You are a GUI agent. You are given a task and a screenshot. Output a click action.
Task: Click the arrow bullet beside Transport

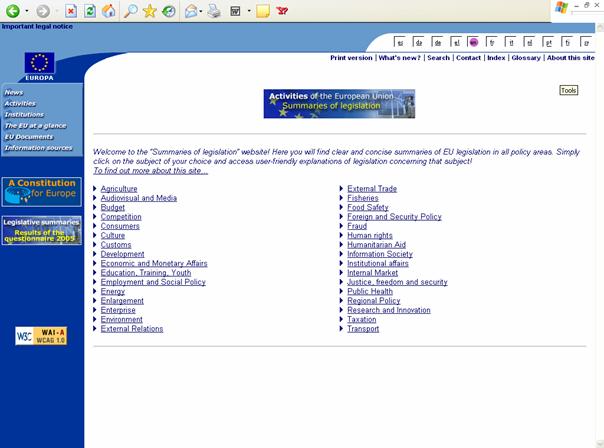(x=341, y=329)
